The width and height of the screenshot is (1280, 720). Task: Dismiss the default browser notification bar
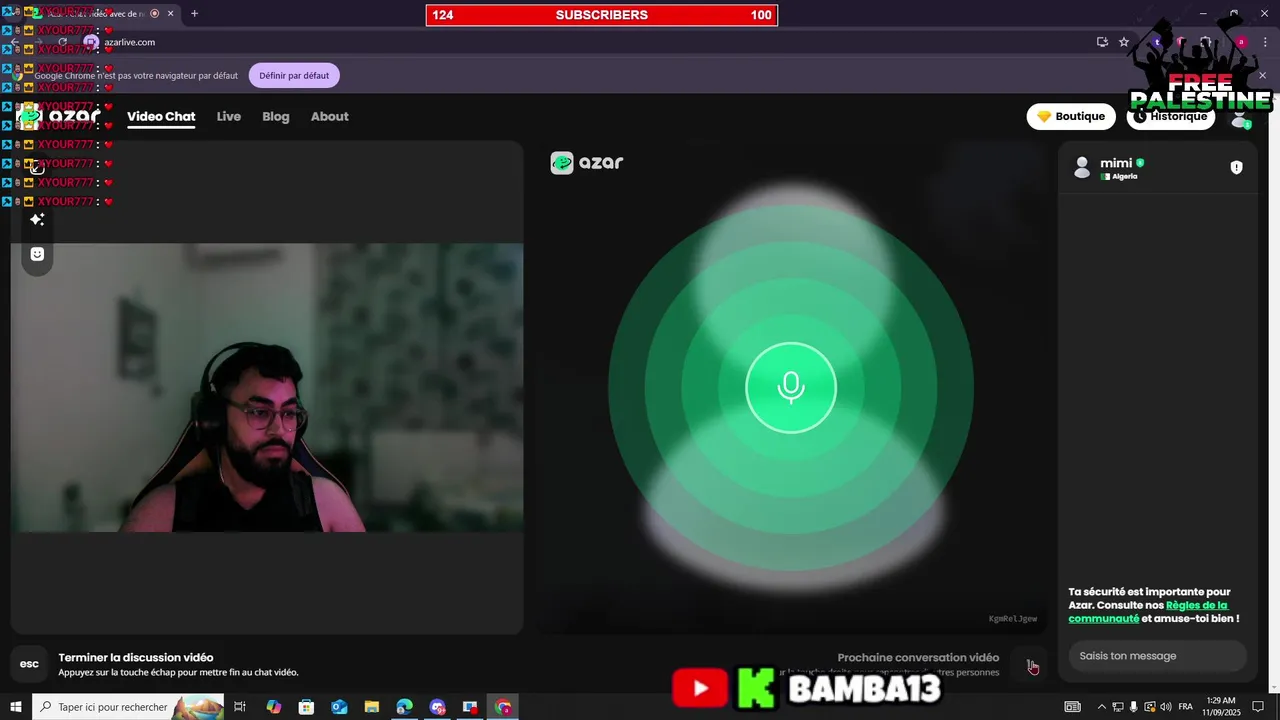pos(1262,76)
